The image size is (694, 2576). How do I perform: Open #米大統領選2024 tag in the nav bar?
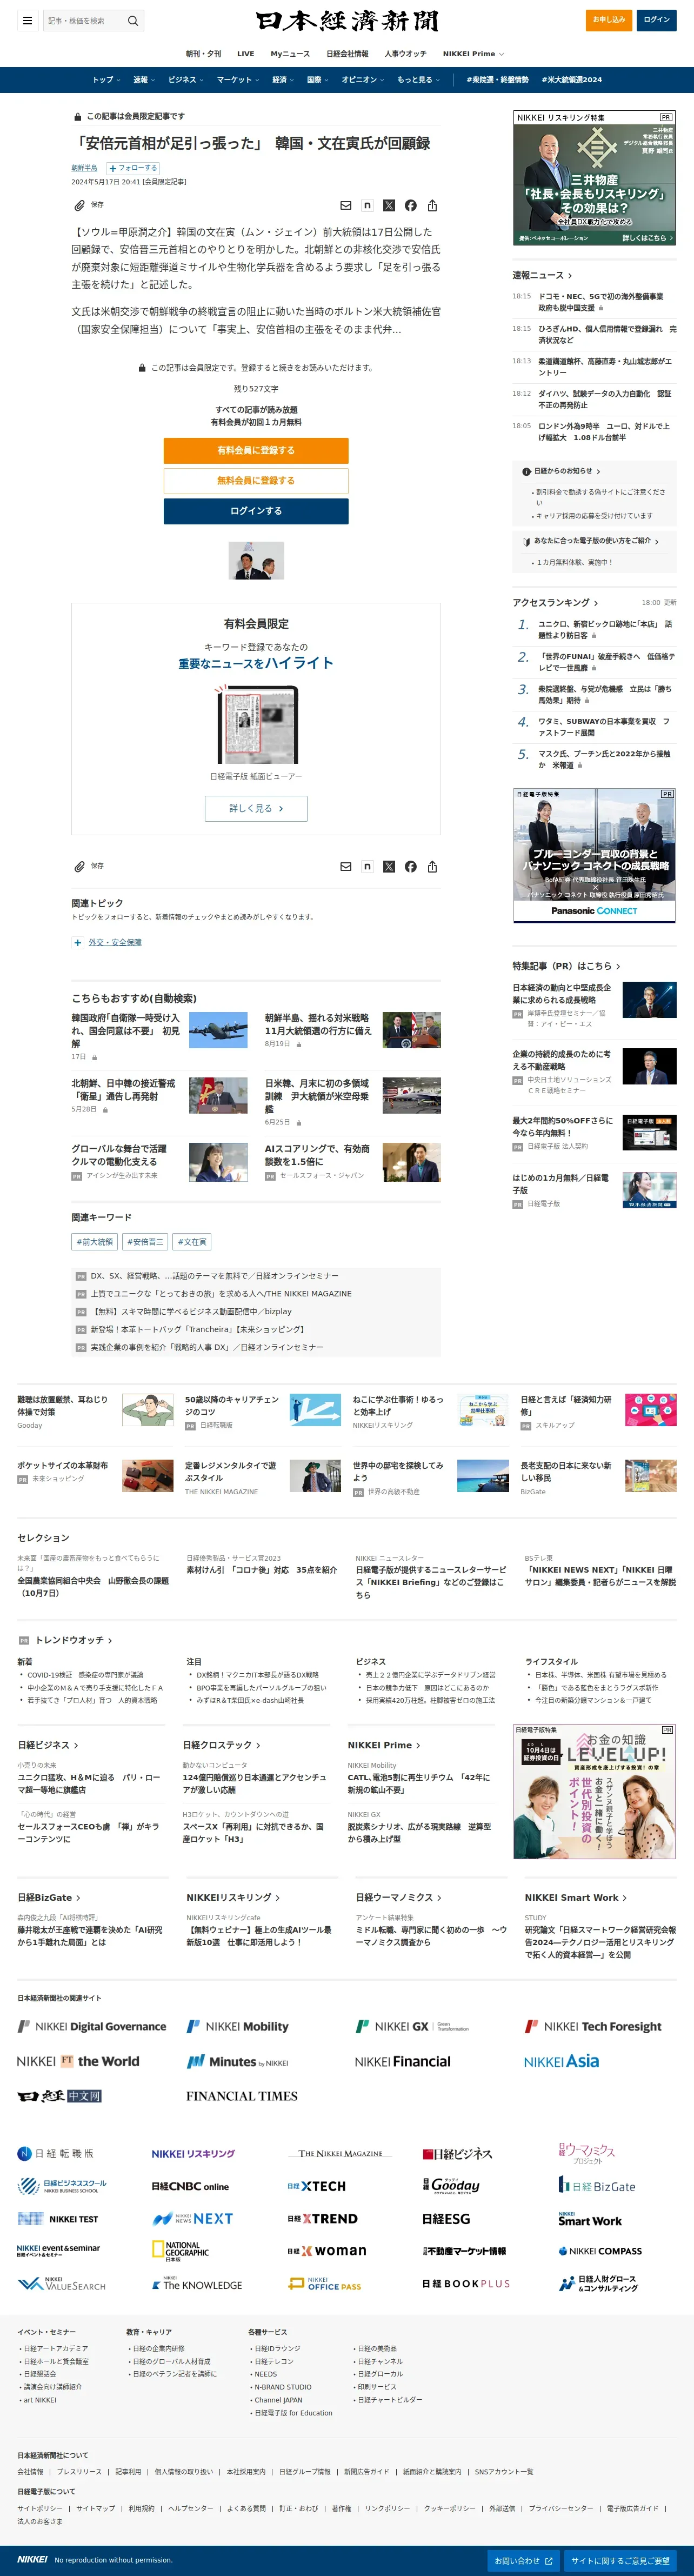(x=572, y=80)
